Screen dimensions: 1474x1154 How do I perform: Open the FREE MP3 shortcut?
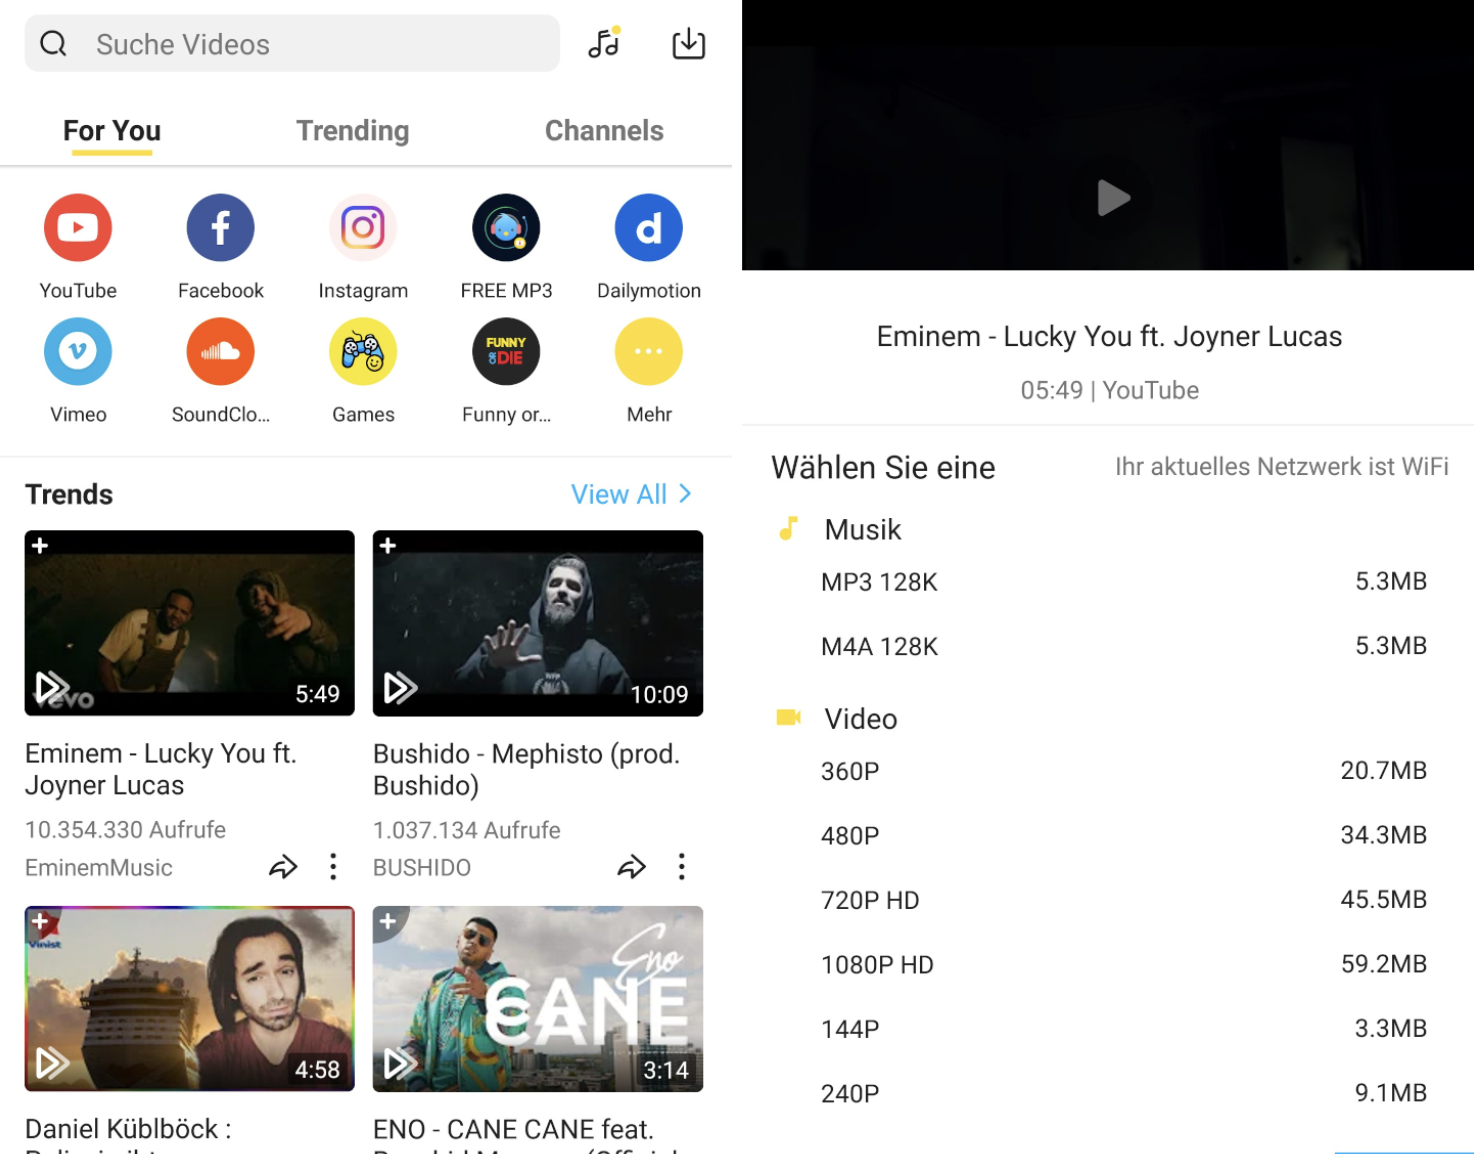(506, 228)
